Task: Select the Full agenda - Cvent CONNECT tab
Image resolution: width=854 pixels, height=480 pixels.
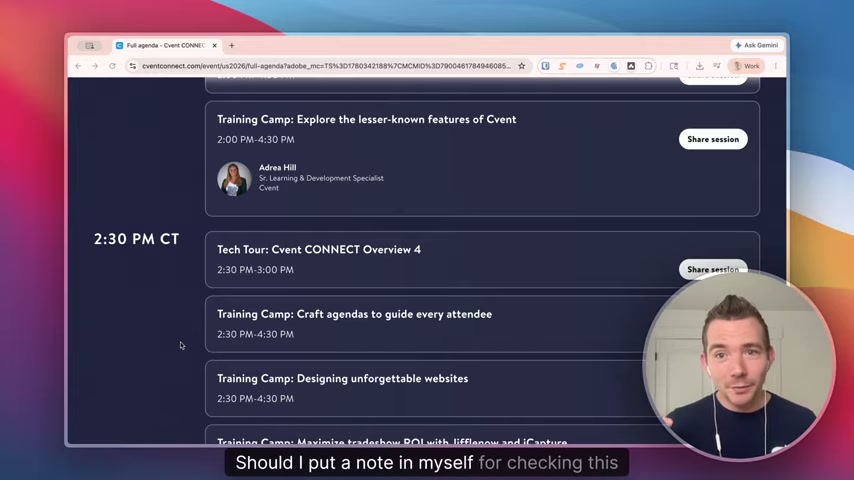Action: click(166, 46)
